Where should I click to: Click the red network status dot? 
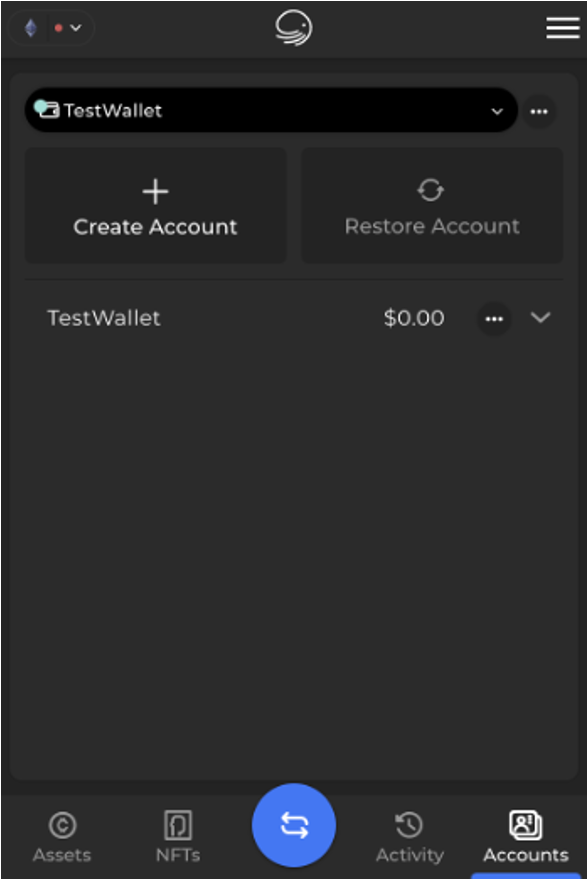pos(58,28)
